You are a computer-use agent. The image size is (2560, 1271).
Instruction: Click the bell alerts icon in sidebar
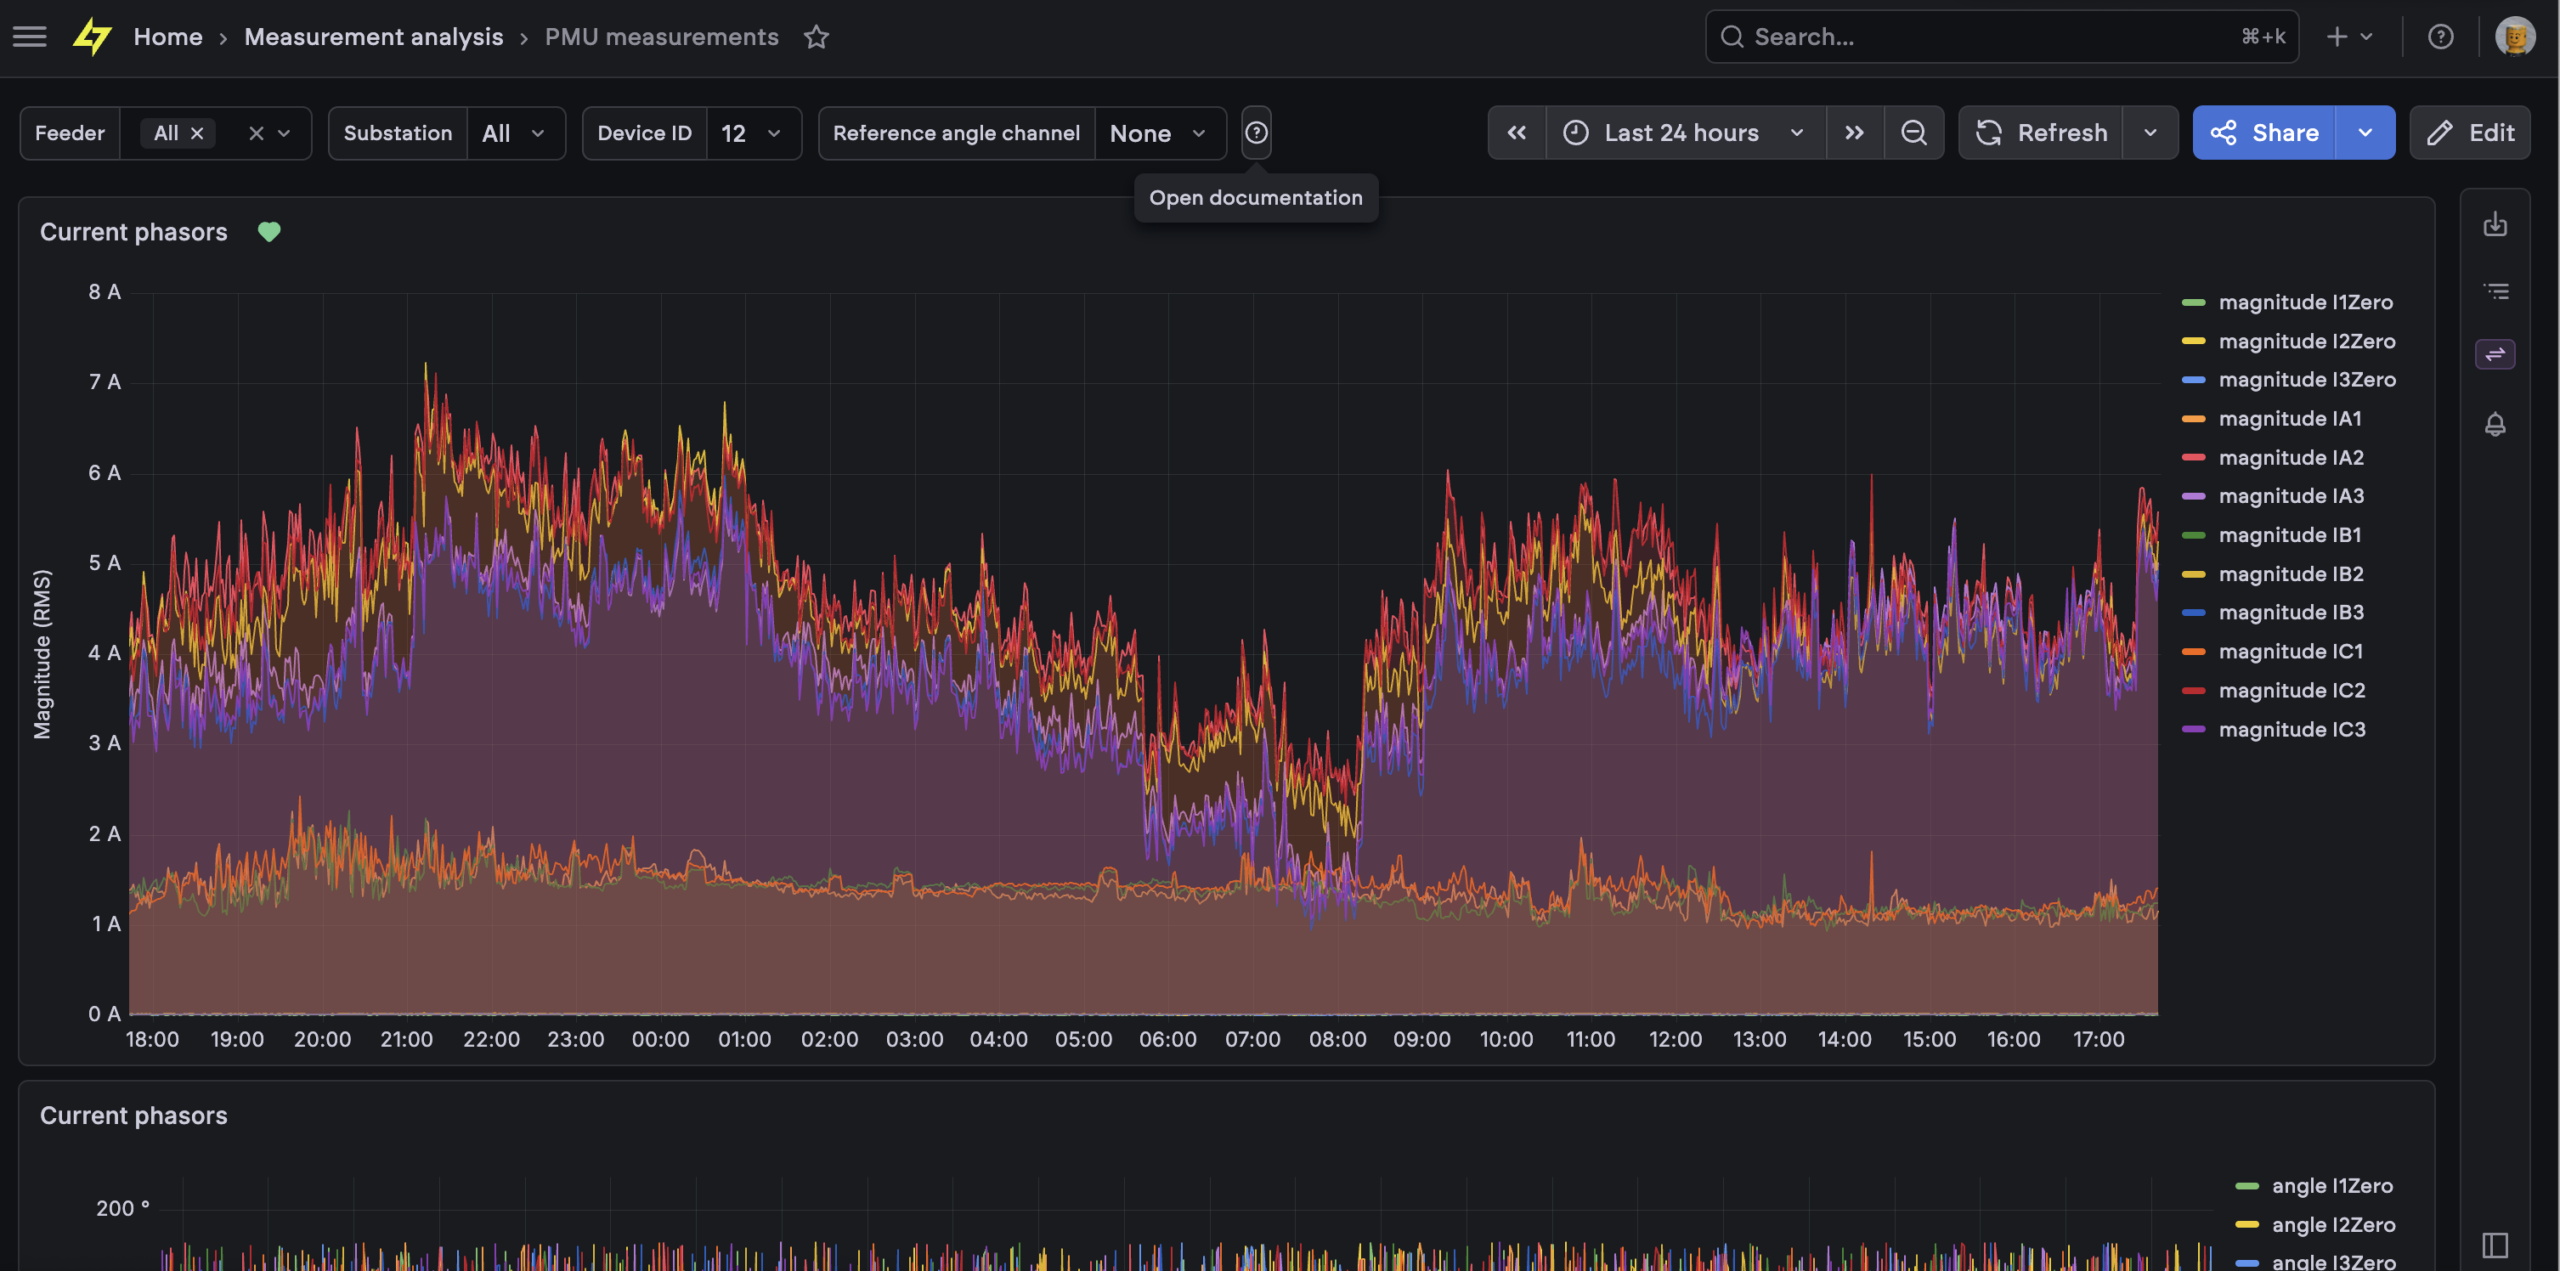(2495, 424)
